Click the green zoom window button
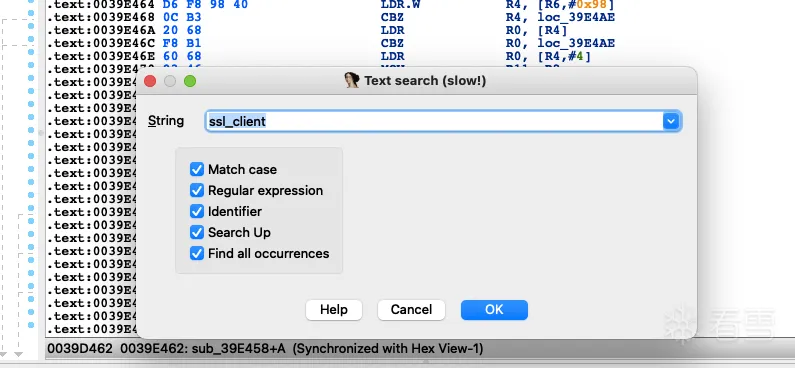This screenshot has width=795, height=368. coord(190,81)
